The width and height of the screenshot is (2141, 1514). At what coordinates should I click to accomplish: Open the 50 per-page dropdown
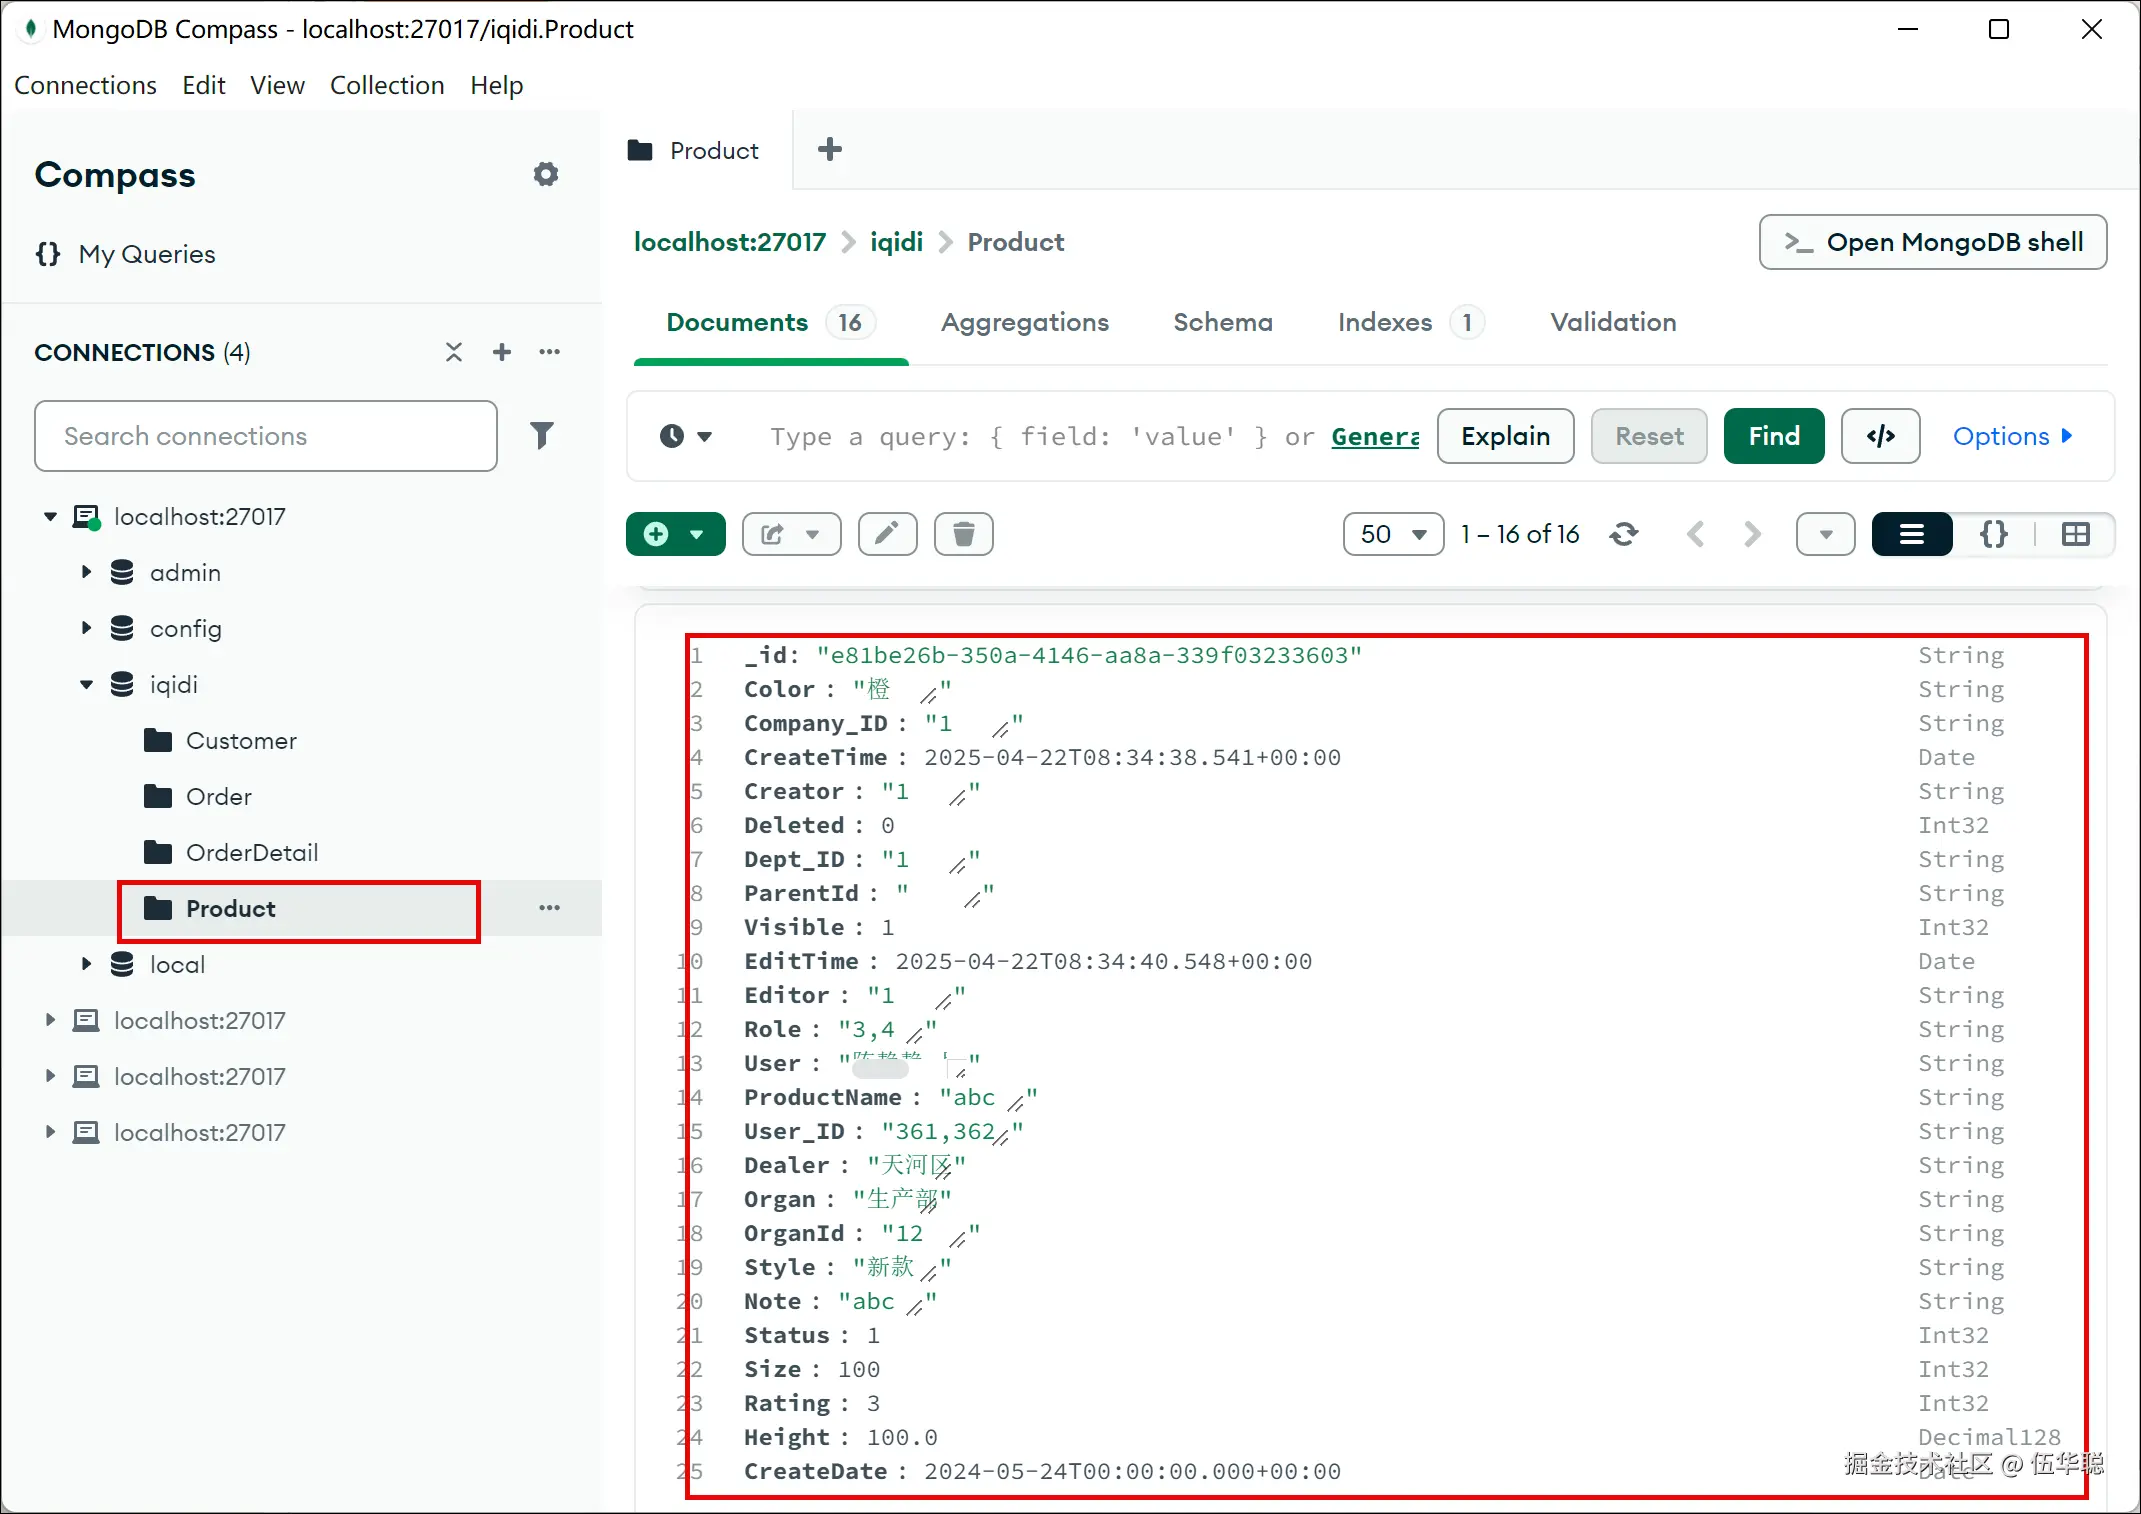tap(1393, 534)
